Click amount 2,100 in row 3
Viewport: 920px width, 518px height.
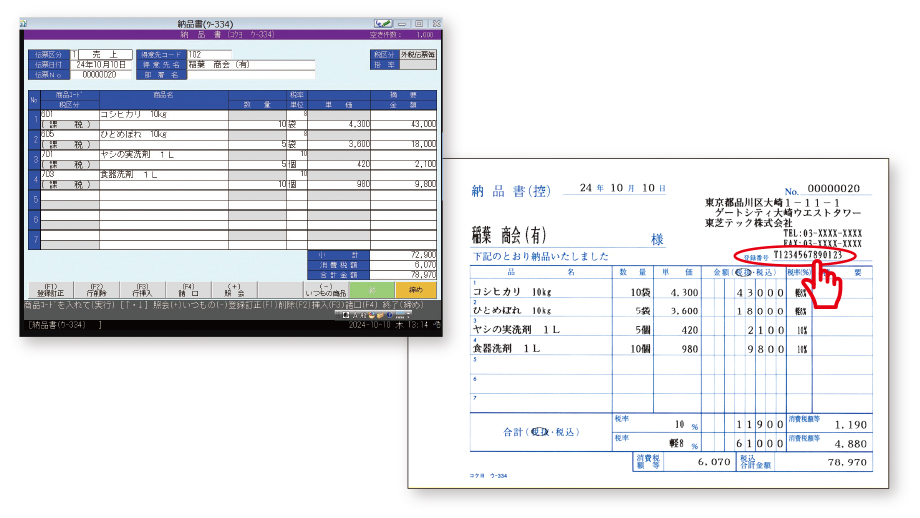[425, 164]
